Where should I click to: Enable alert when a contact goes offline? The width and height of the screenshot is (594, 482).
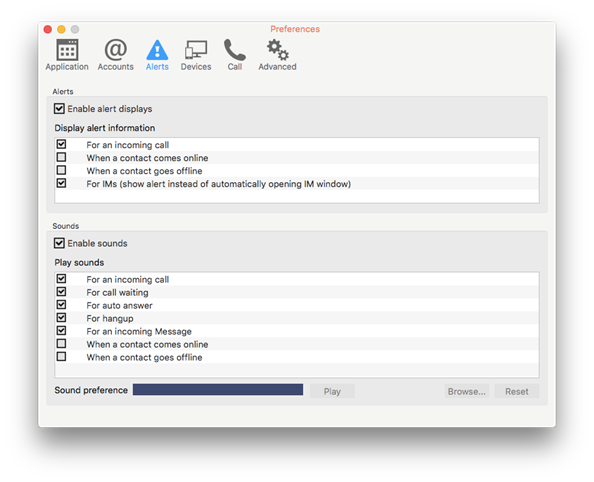[x=61, y=170]
